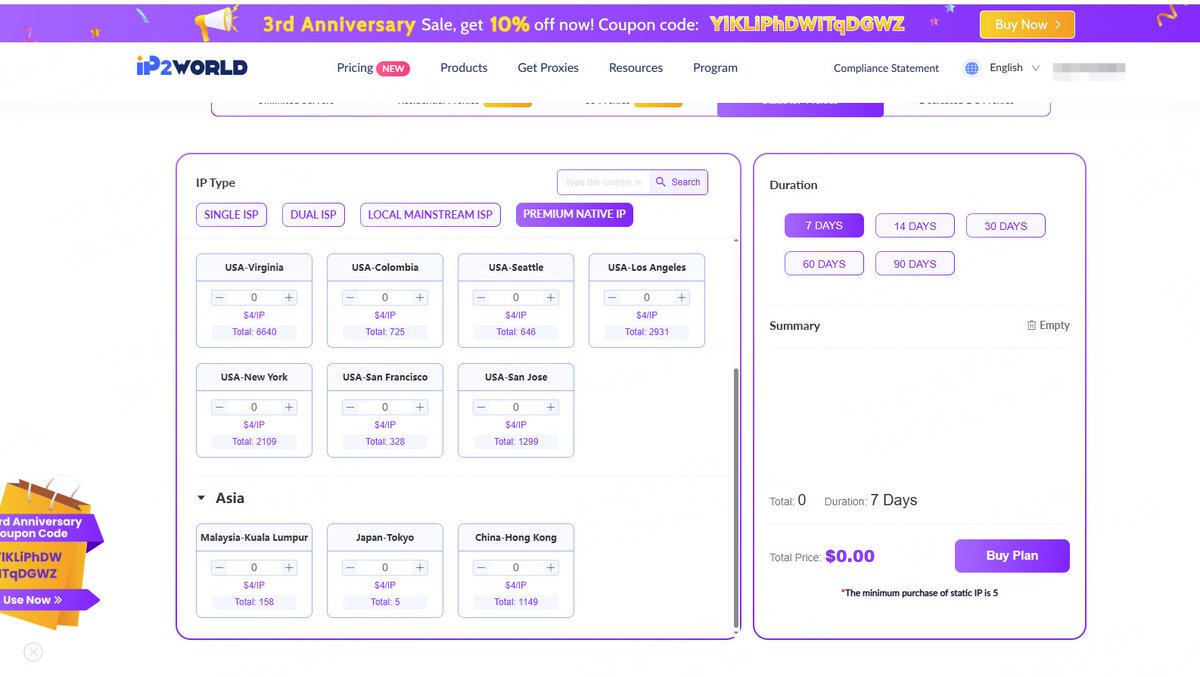The height and width of the screenshot is (677, 1200).
Task: Choose 14 DAYS duration
Action: (x=915, y=226)
